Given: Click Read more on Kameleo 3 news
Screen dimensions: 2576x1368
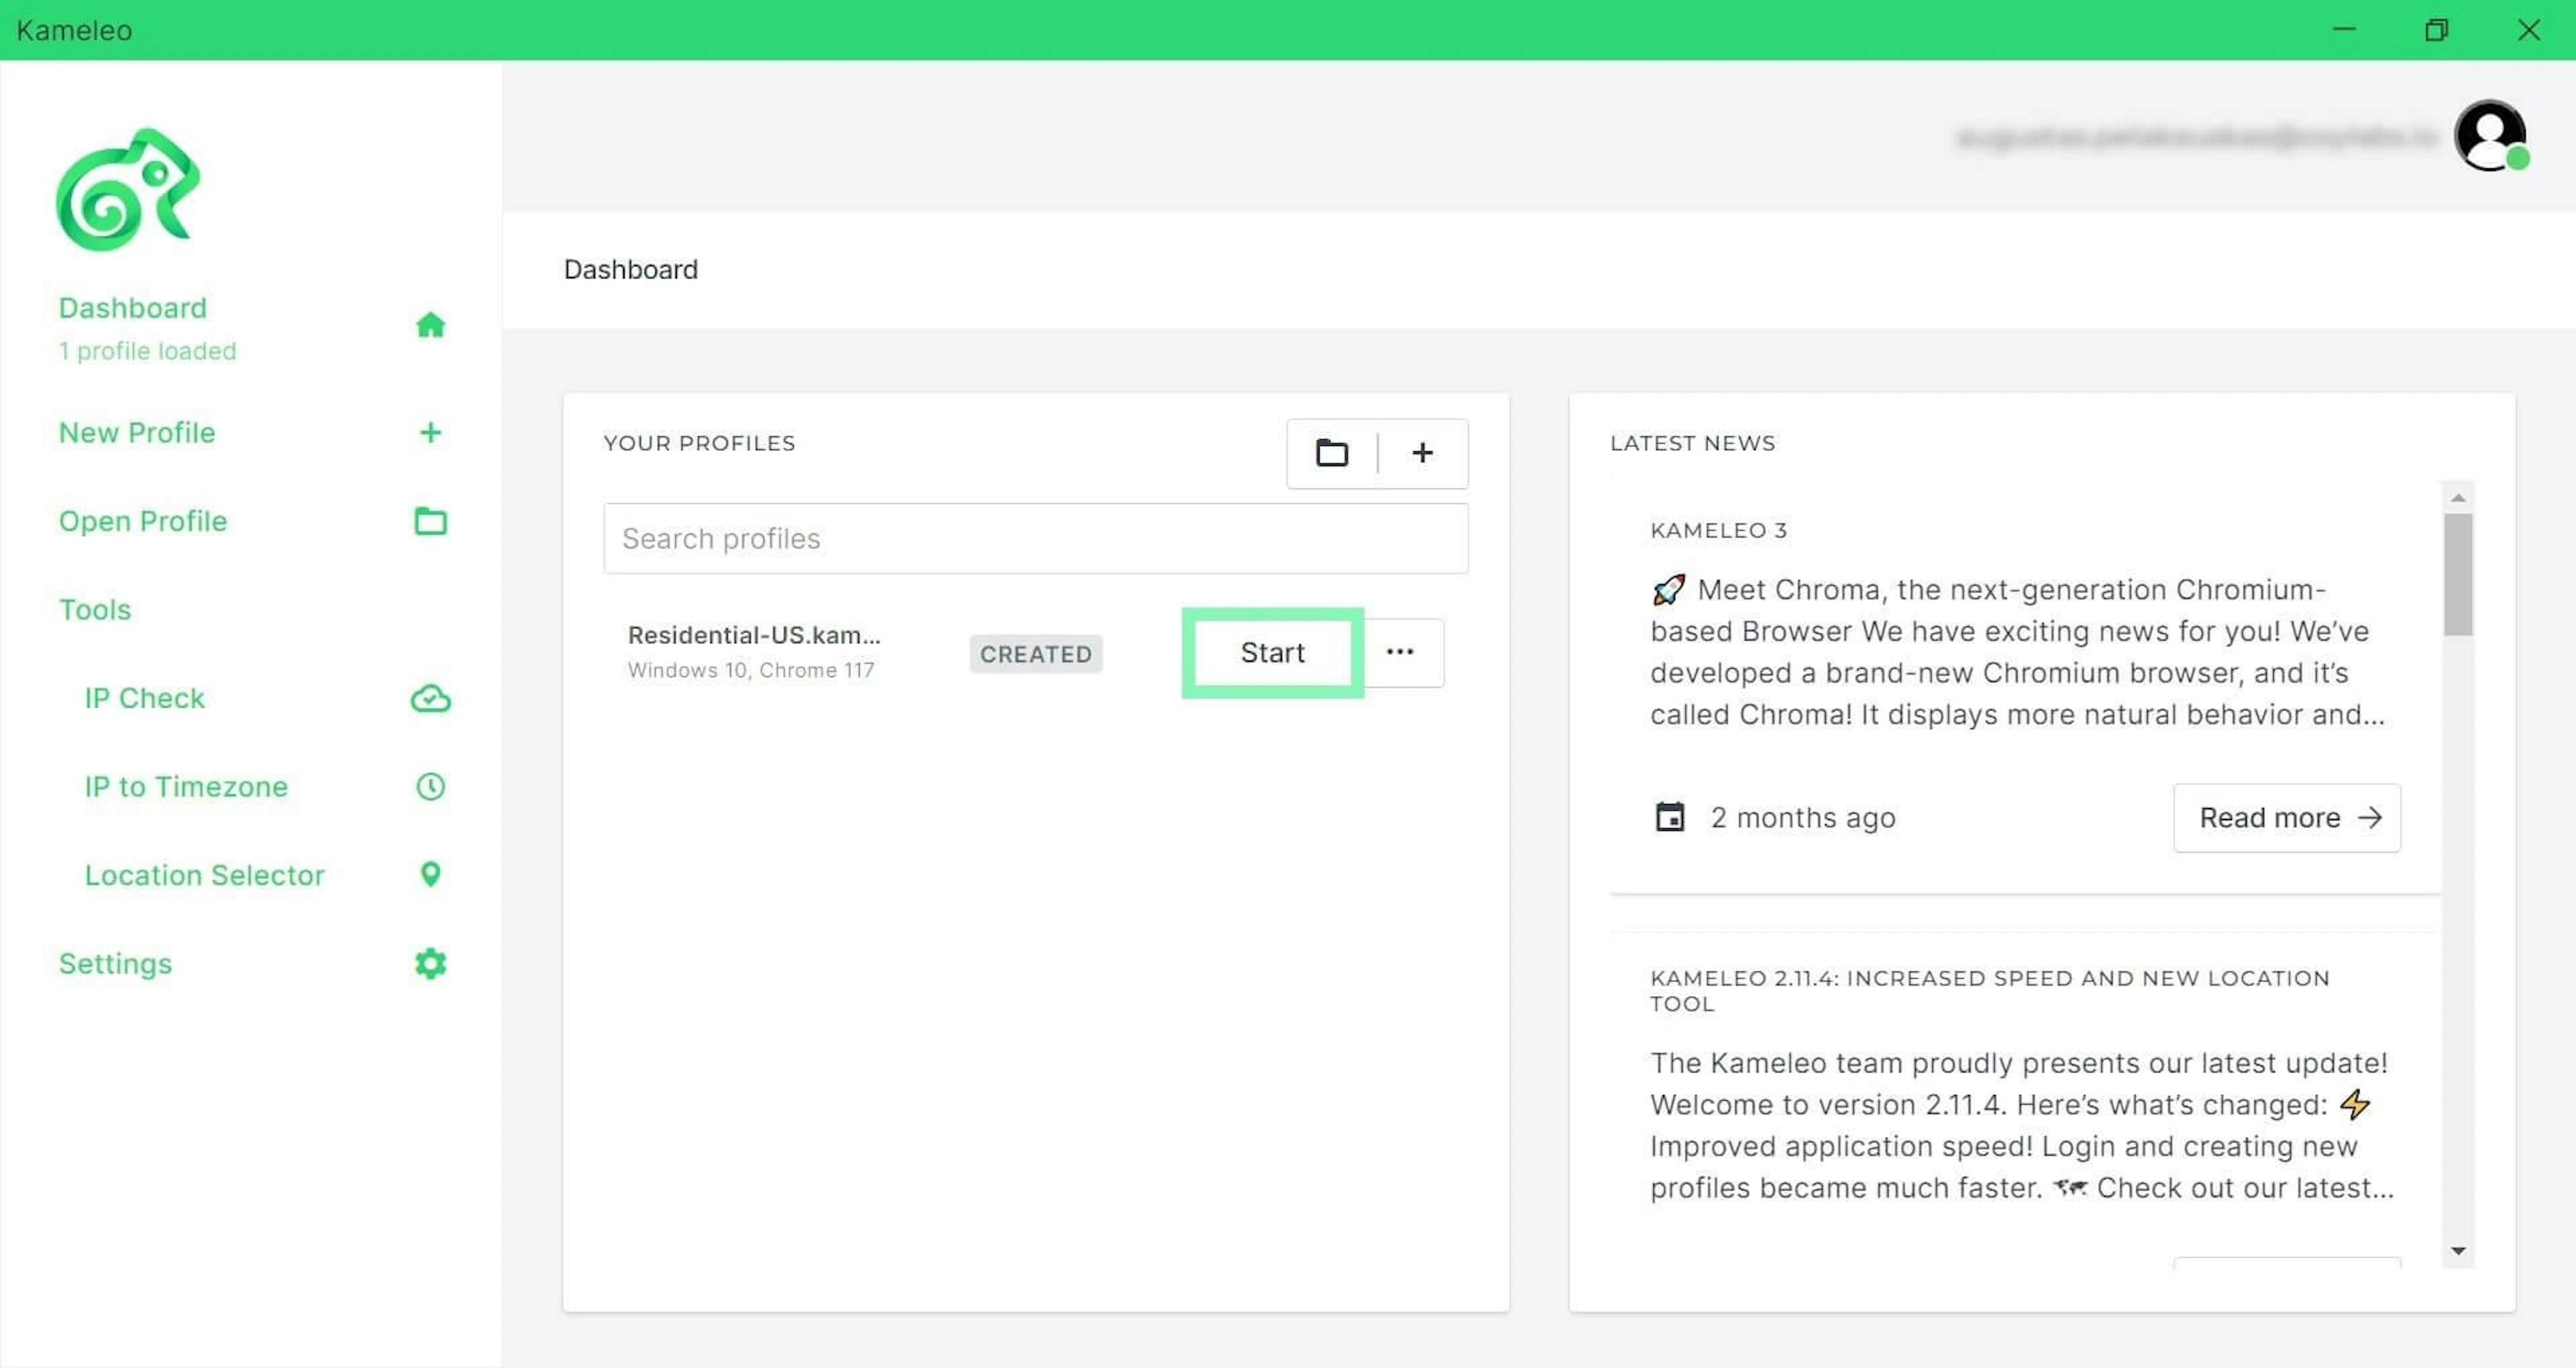Looking at the screenshot, I should click(x=2286, y=817).
